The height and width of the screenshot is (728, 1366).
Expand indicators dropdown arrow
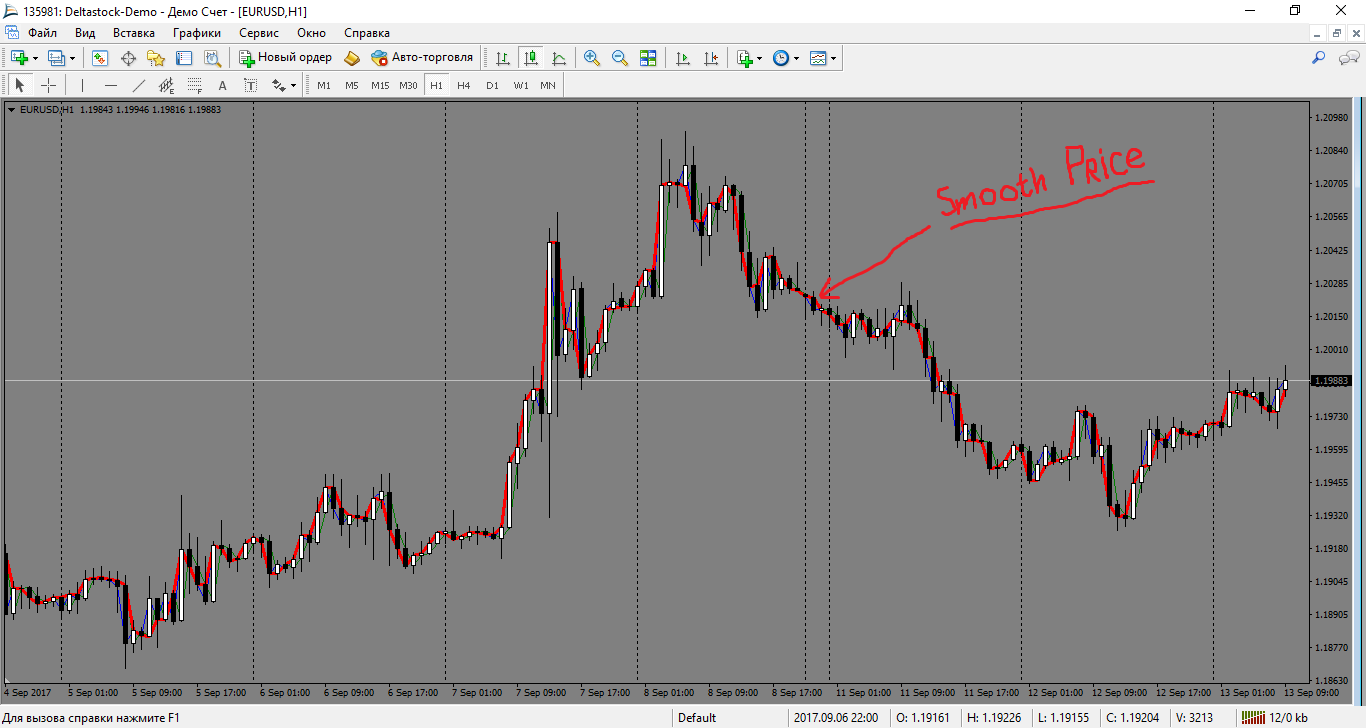(x=760, y=58)
